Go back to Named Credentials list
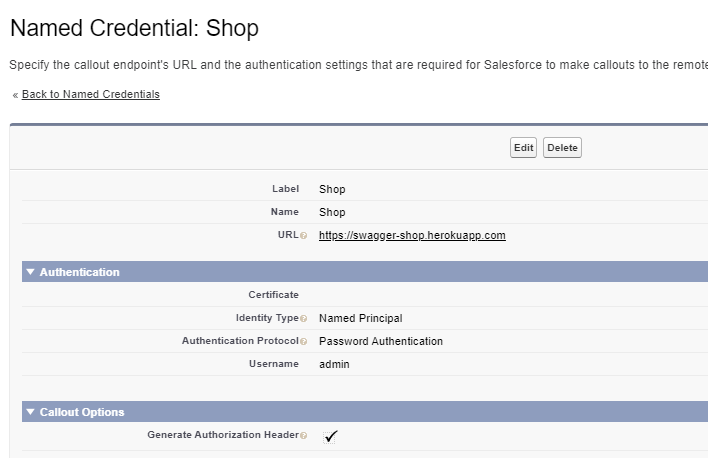Viewport: 708px width, 458px height. click(x=90, y=94)
